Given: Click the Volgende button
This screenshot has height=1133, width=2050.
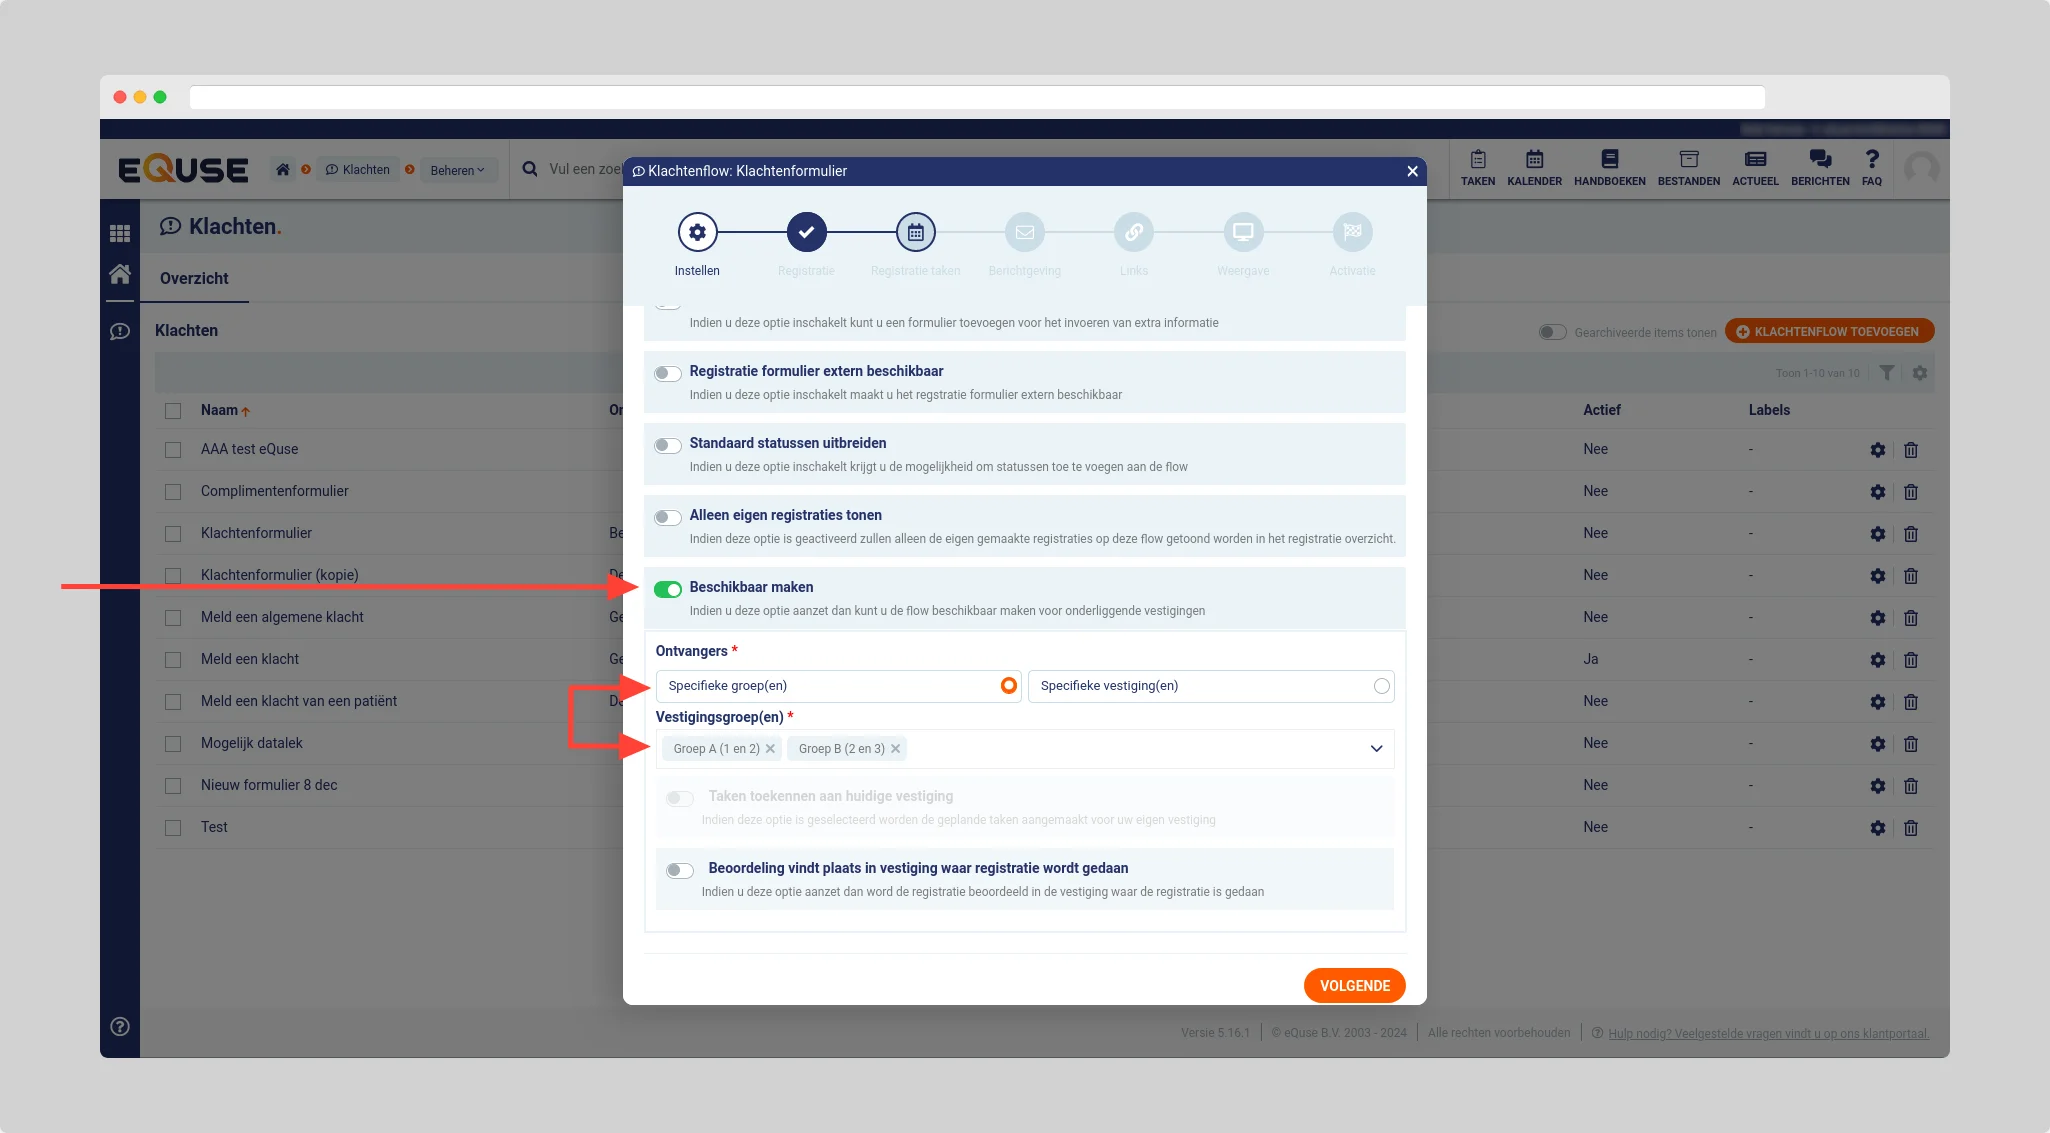Looking at the screenshot, I should (x=1354, y=986).
